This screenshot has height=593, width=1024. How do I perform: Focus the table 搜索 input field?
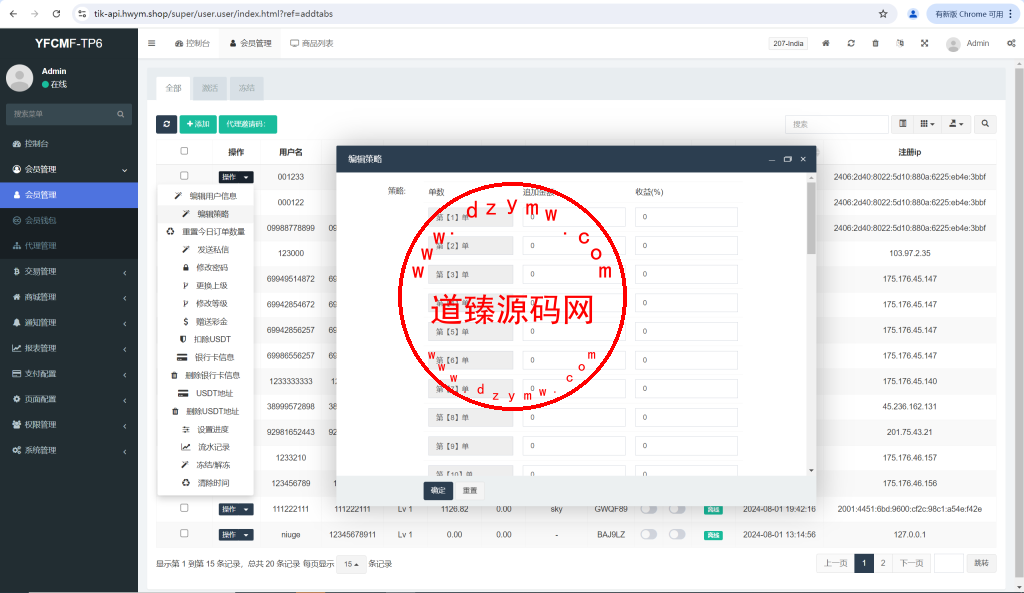[x=837, y=124]
